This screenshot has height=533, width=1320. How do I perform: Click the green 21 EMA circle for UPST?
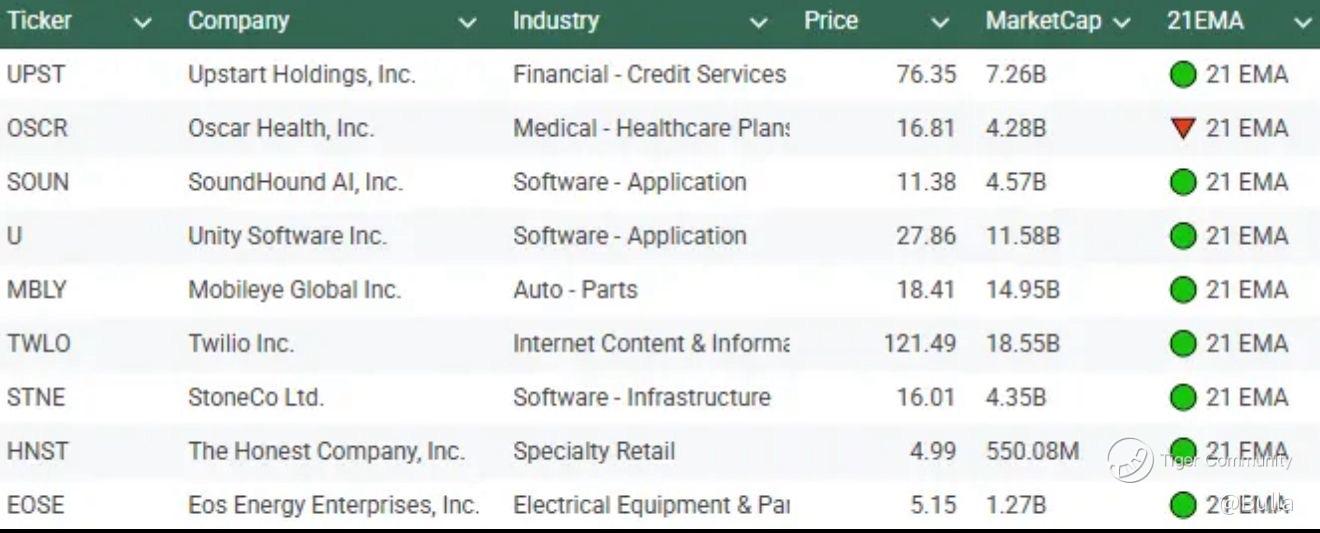(x=1183, y=75)
